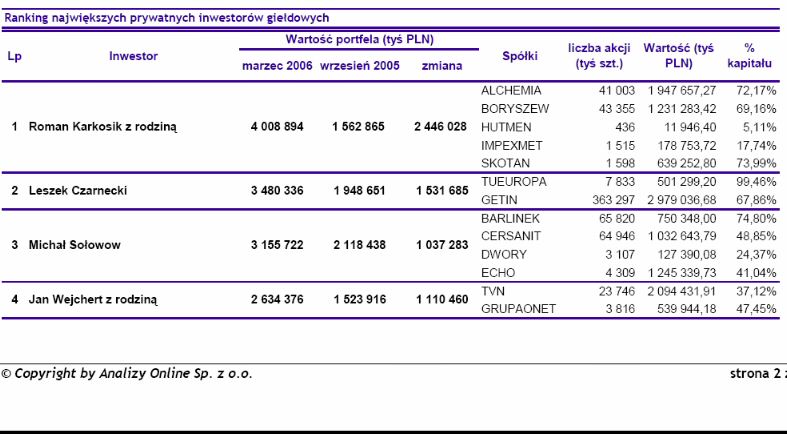Click the GRUPAONET company entry
The width and height of the screenshot is (787, 434).
517,309
